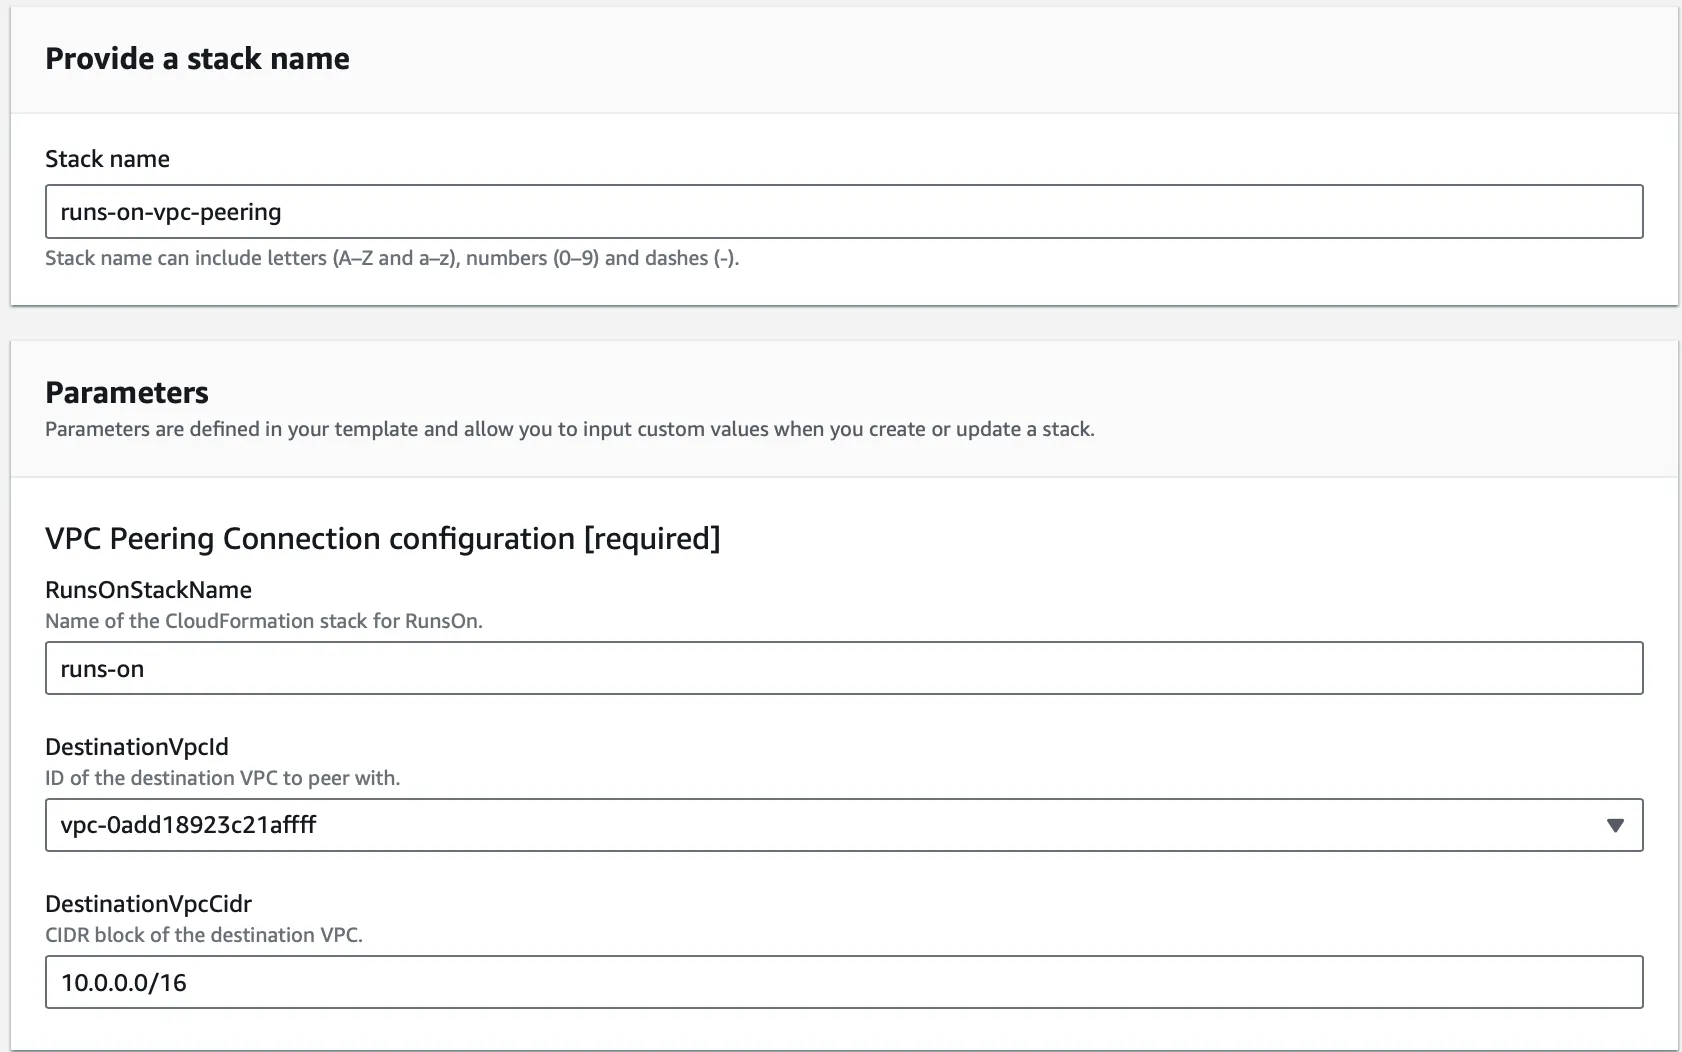Click the stack name requirements helper text
This screenshot has width=1682, height=1052.
coord(392,257)
